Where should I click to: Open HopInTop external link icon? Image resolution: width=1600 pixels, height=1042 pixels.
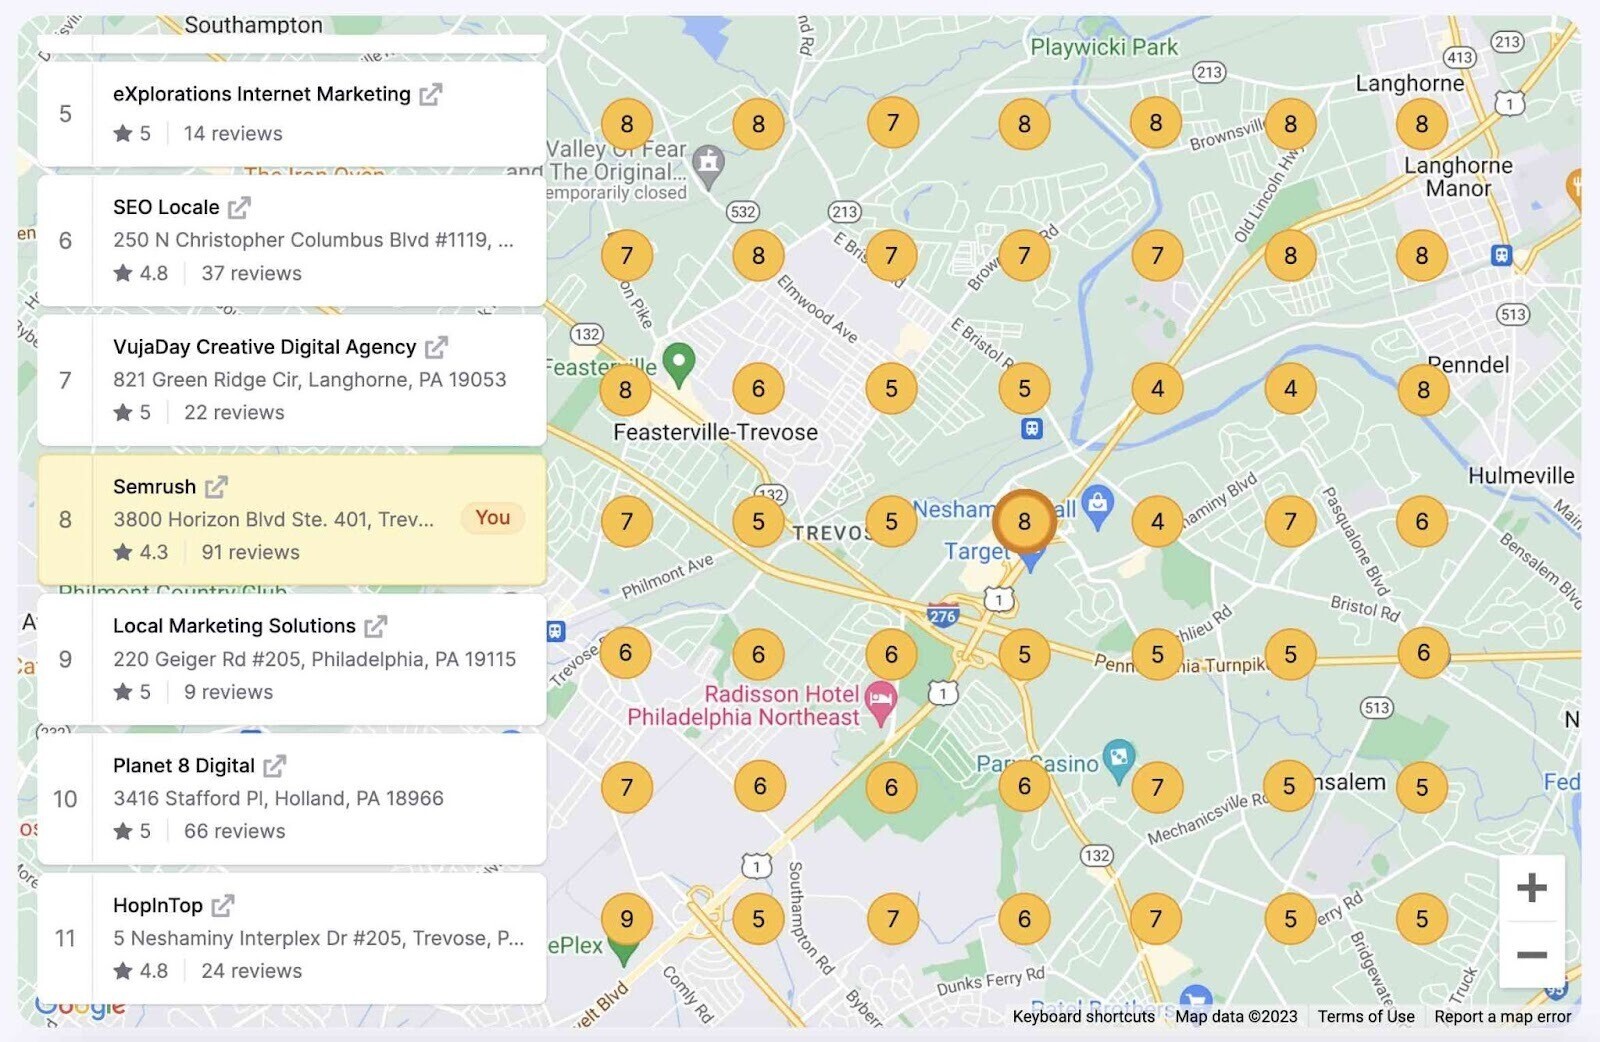click(222, 906)
